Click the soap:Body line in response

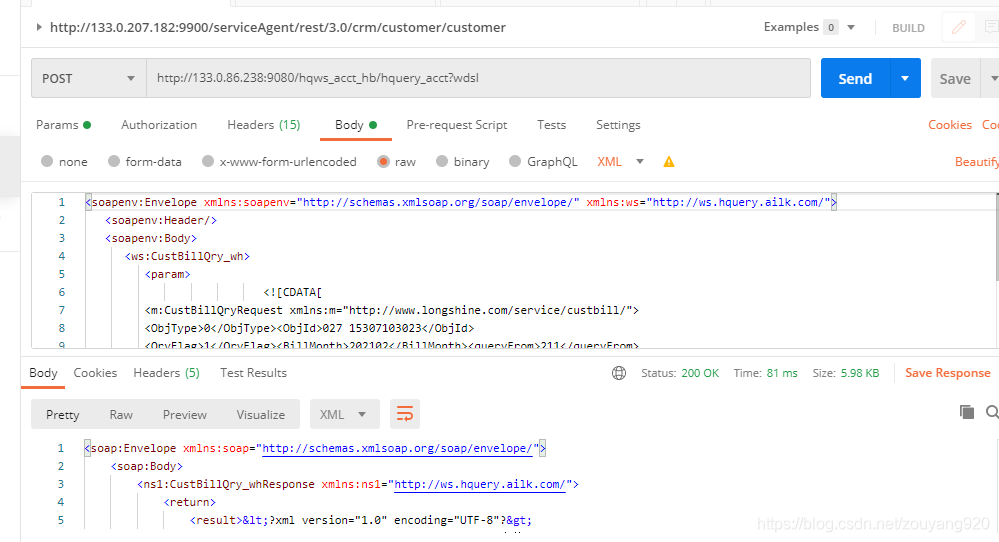147,466
